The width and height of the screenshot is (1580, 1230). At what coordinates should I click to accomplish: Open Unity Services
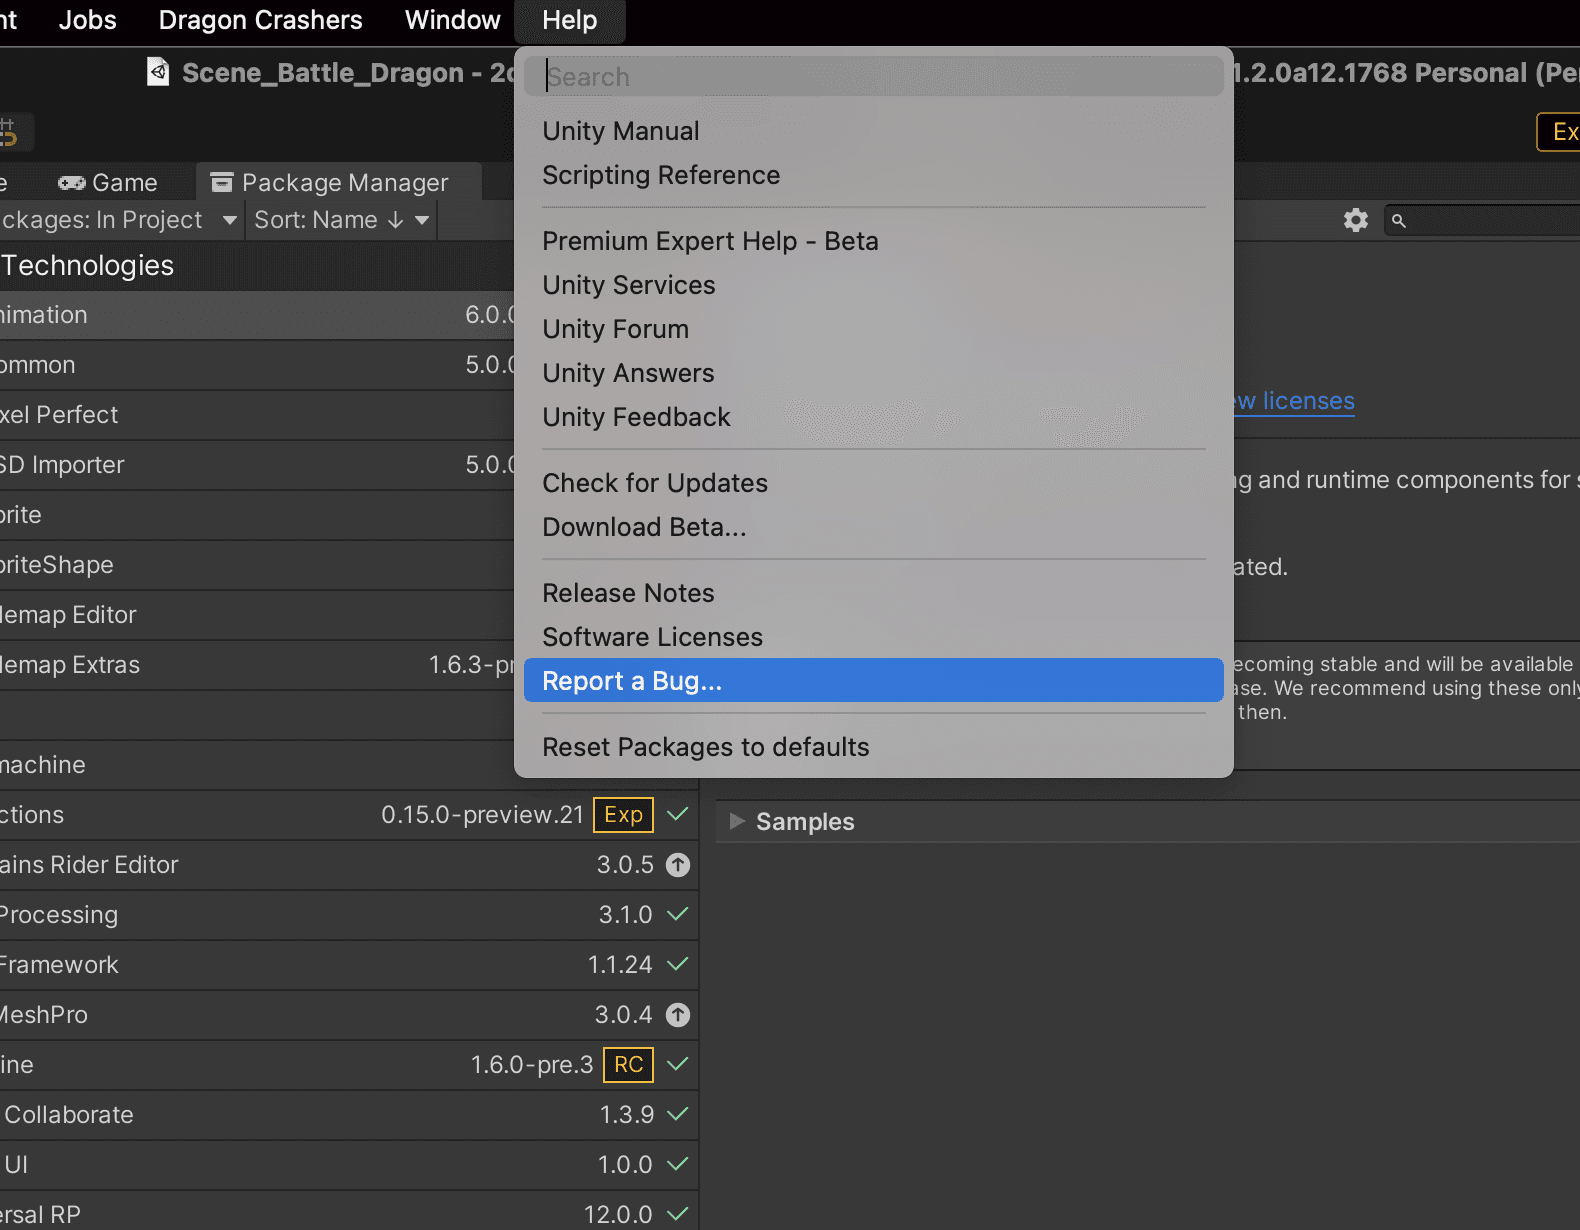(874, 285)
